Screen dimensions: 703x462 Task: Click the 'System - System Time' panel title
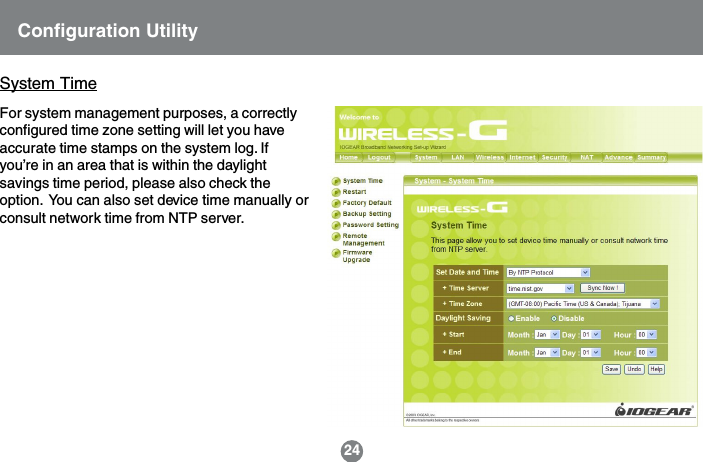454,181
